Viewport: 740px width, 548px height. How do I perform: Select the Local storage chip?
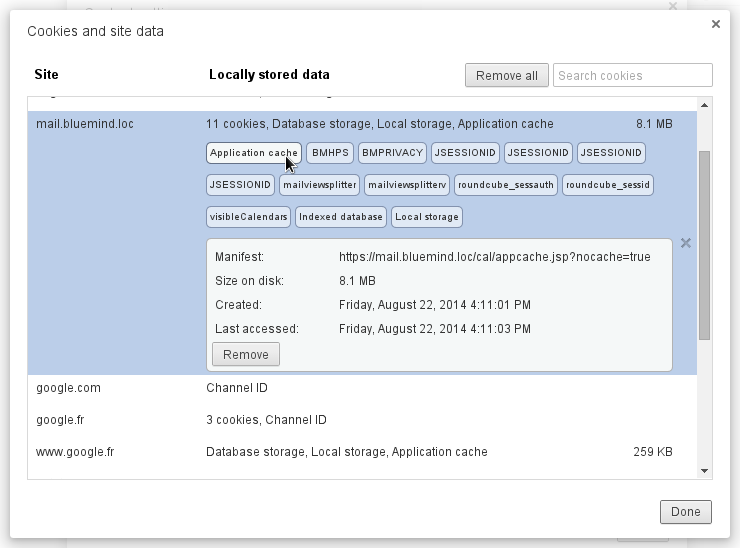pos(427,217)
